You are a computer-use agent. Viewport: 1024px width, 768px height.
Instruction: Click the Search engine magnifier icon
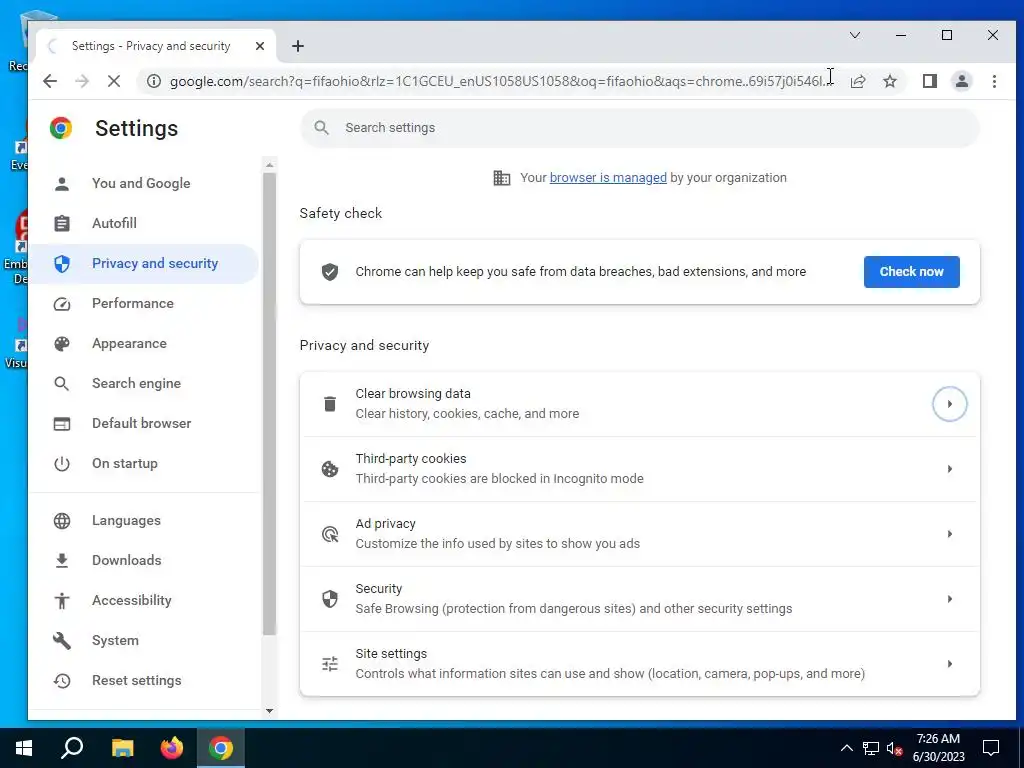click(62, 383)
